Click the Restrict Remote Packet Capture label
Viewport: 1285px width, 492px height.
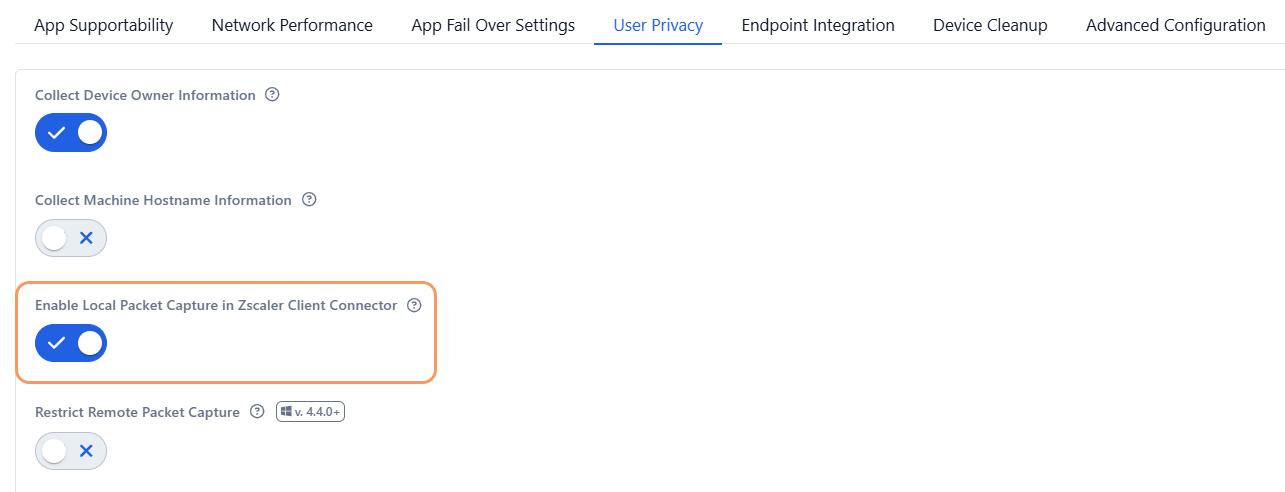(137, 412)
